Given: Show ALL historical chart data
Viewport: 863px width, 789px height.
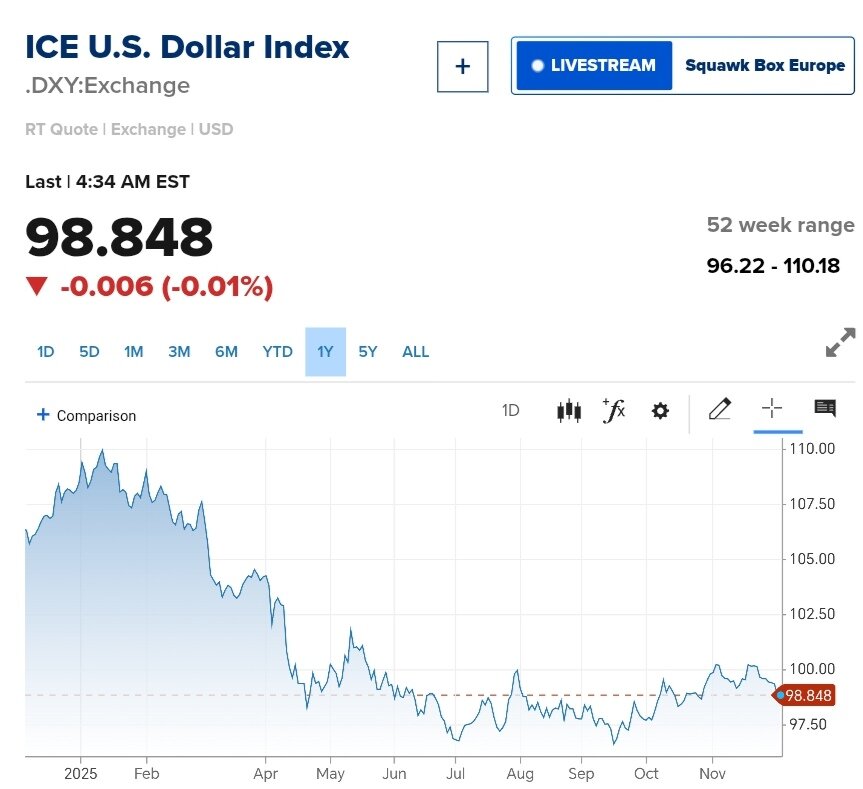Looking at the screenshot, I should (x=415, y=352).
